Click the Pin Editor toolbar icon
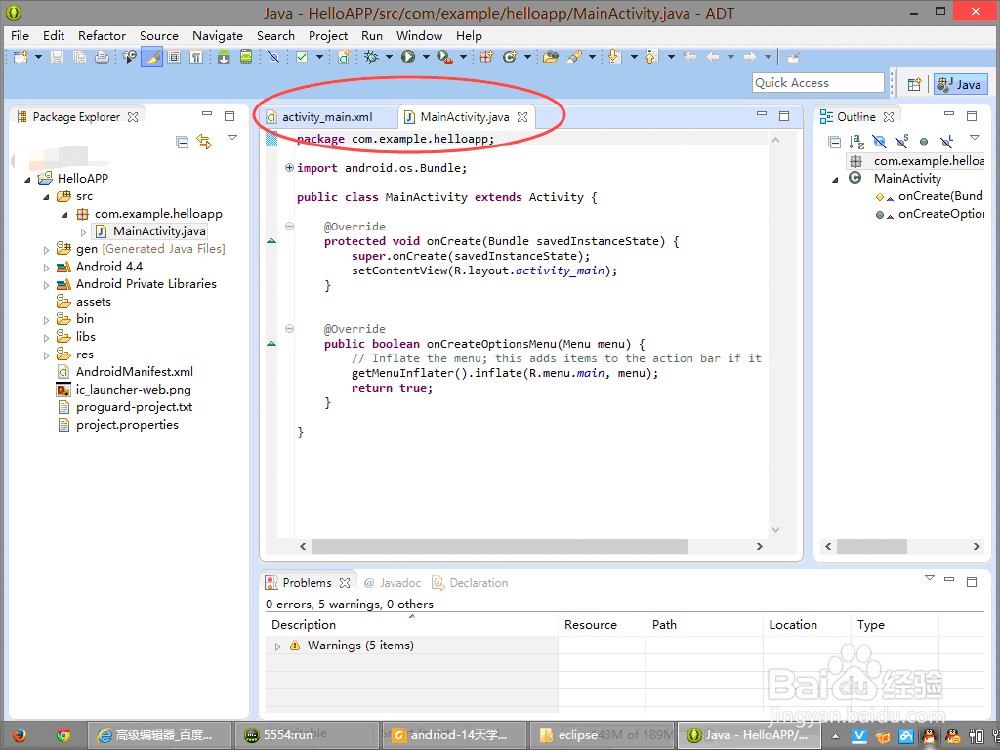This screenshot has width=1000, height=750. (x=793, y=57)
